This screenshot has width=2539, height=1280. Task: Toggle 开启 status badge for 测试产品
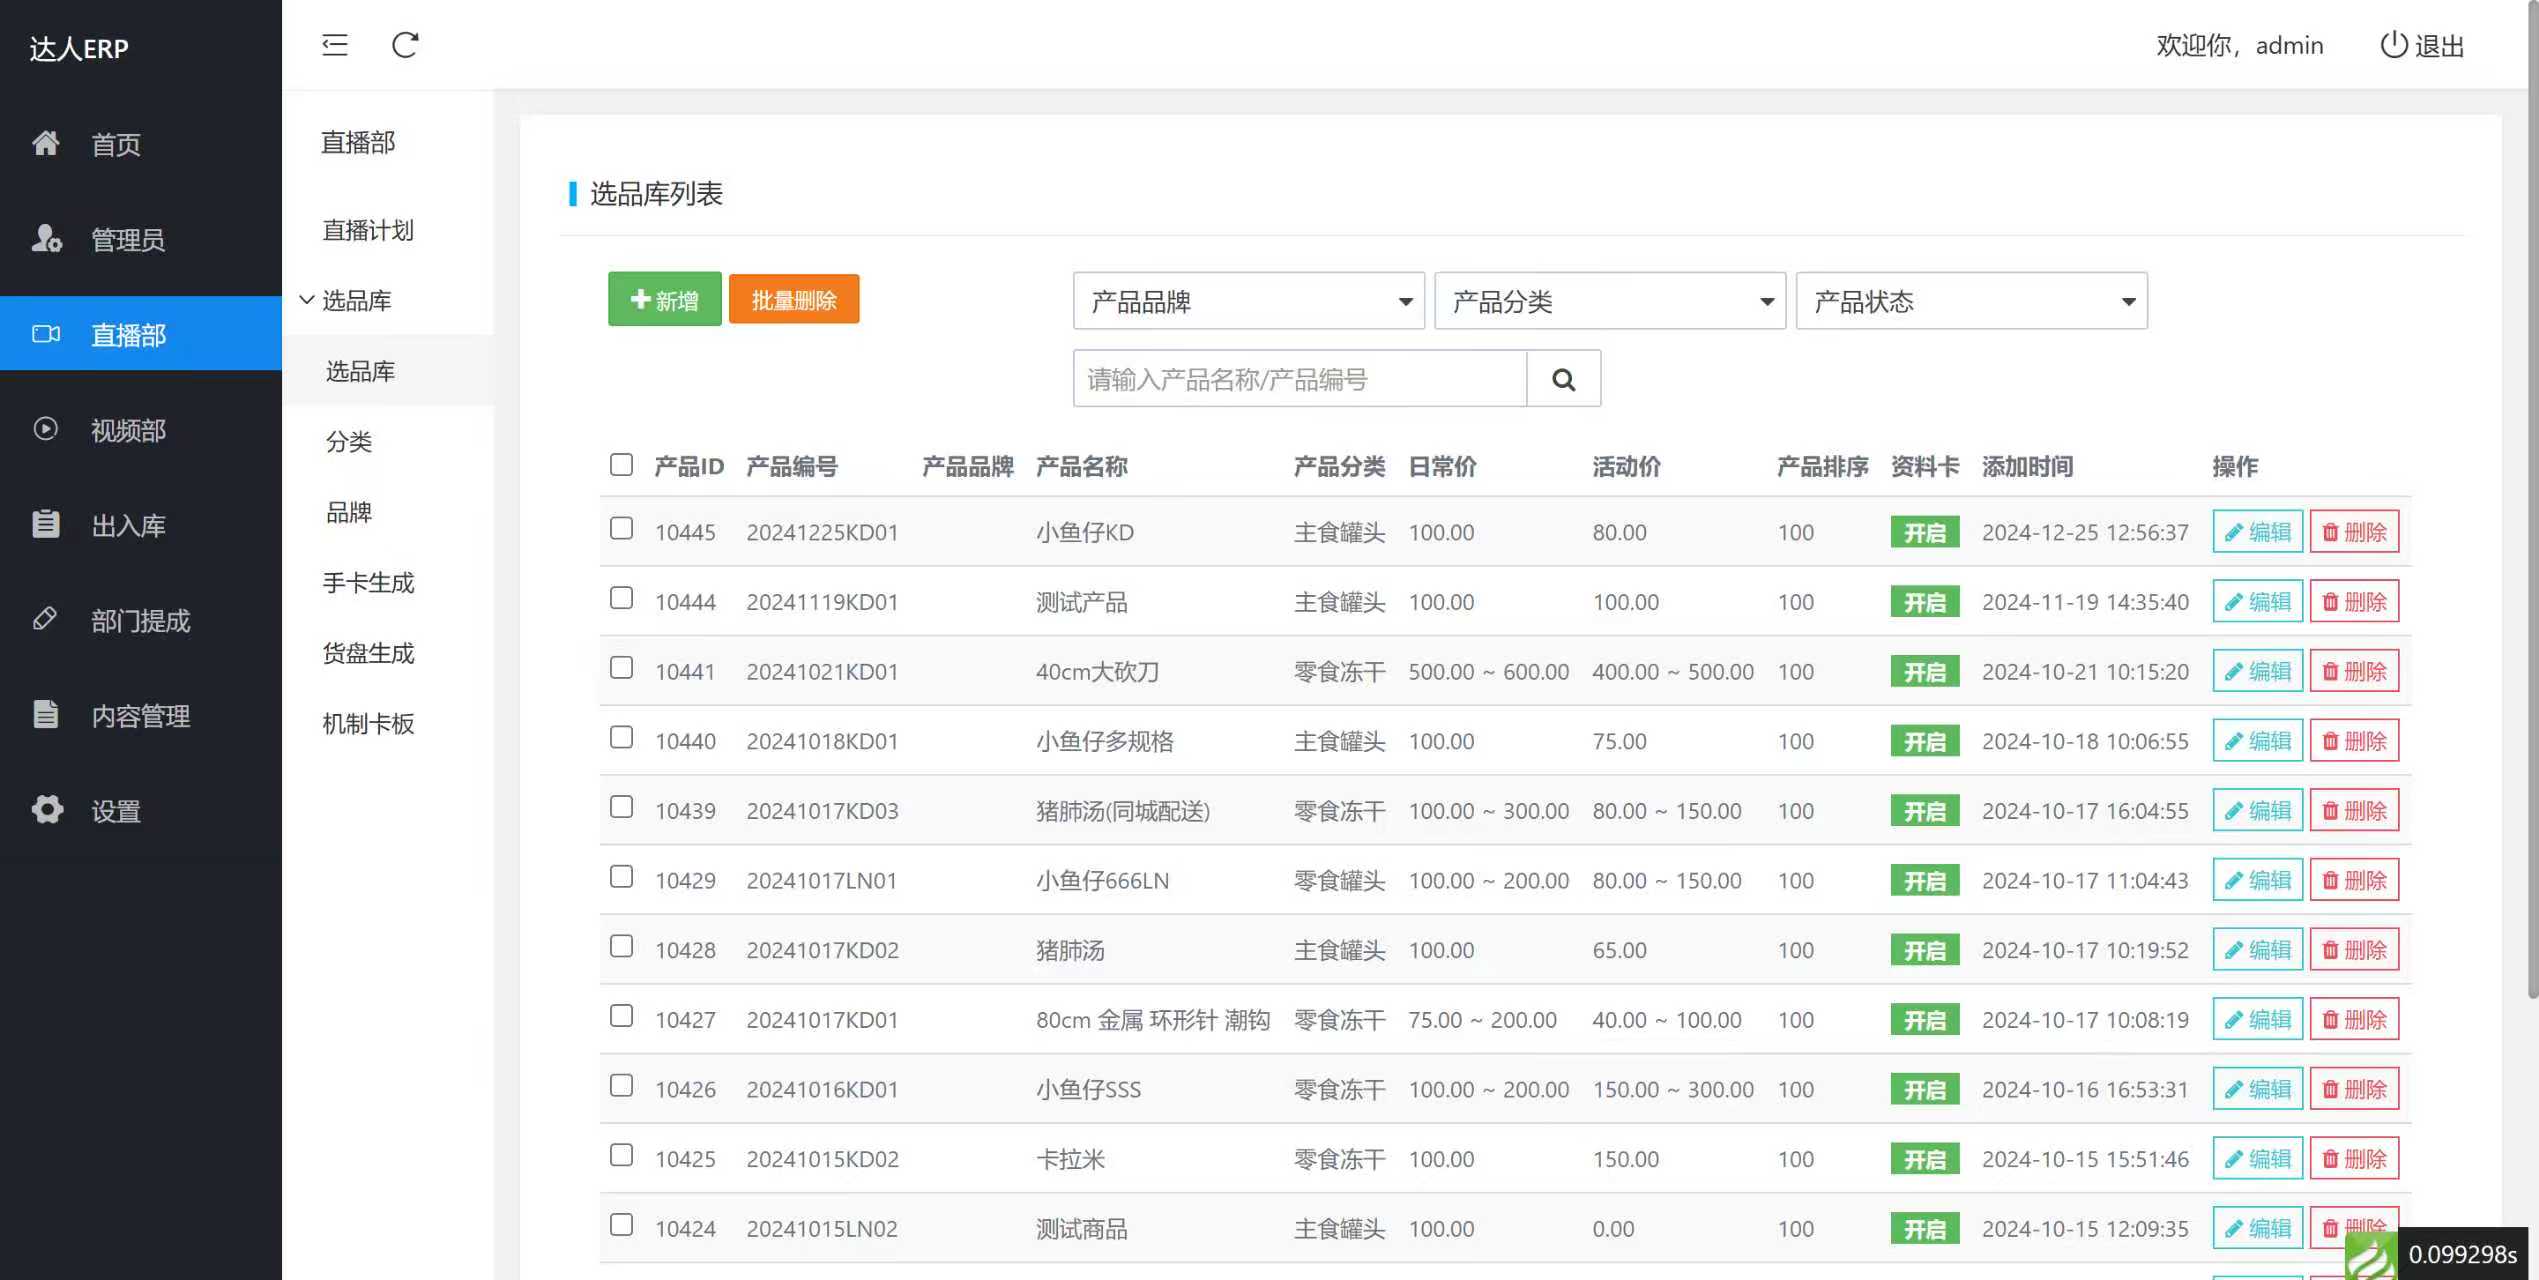pos(1924,603)
